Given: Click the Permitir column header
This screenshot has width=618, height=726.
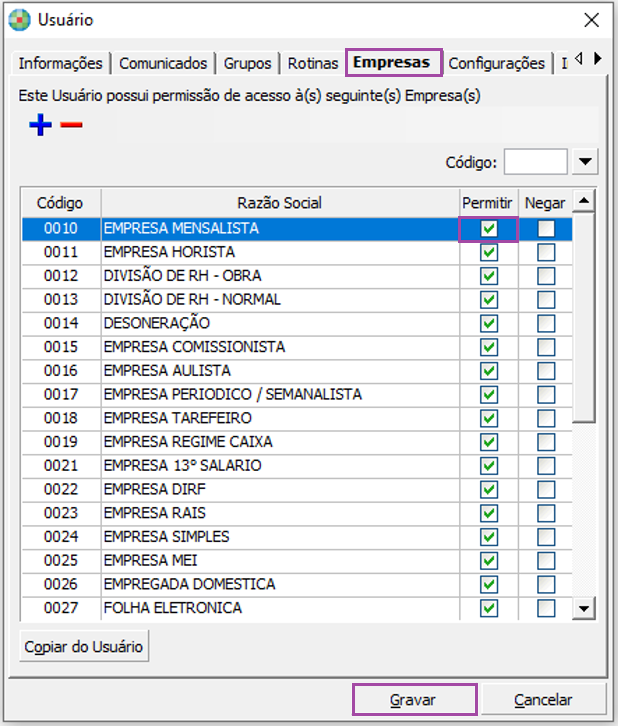Looking at the screenshot, I should point(488,203).
